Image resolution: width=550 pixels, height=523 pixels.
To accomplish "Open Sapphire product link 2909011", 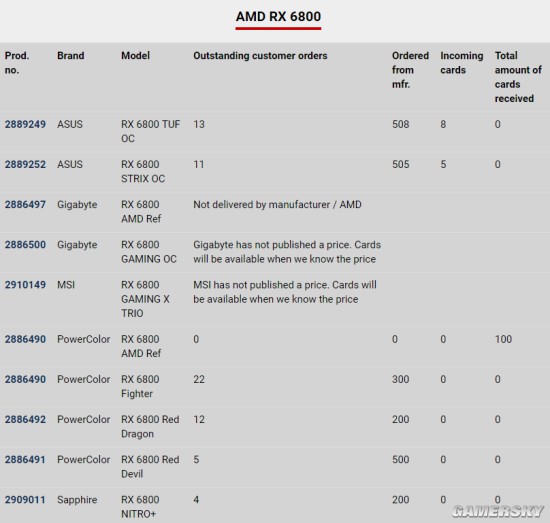I will (x=25, y=499).
